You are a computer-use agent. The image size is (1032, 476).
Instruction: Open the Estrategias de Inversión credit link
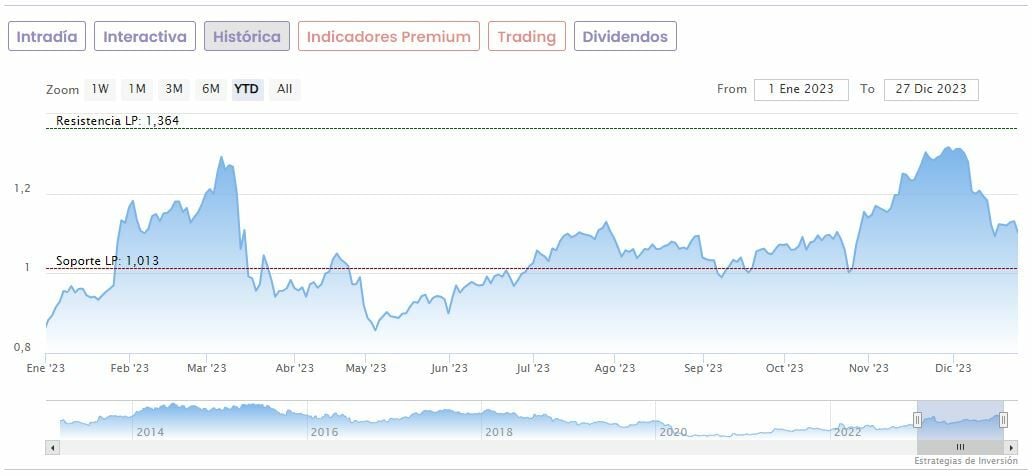(x=965, y=461)
